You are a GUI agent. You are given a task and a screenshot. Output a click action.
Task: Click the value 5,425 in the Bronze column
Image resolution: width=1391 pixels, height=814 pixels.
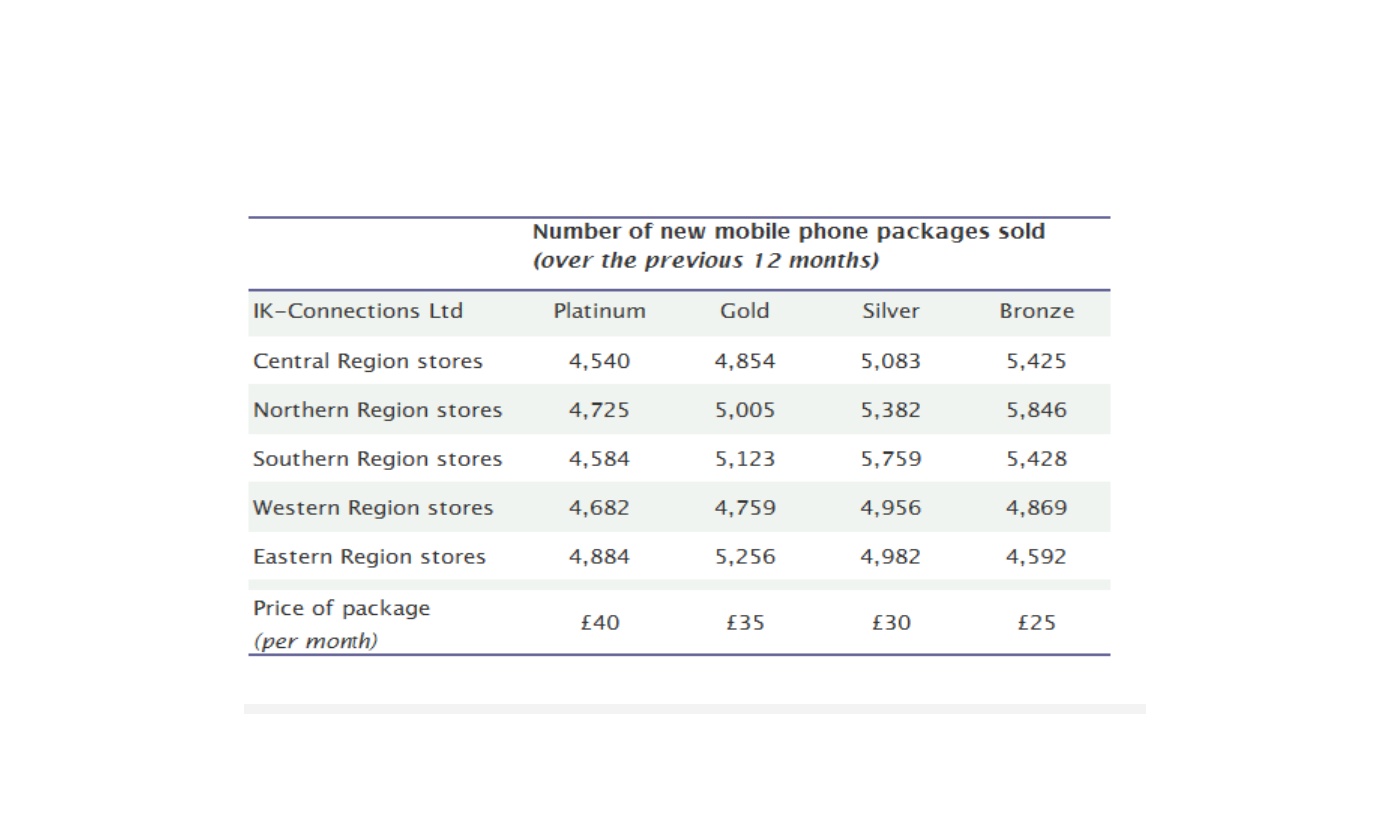[x=1037, y=361]
